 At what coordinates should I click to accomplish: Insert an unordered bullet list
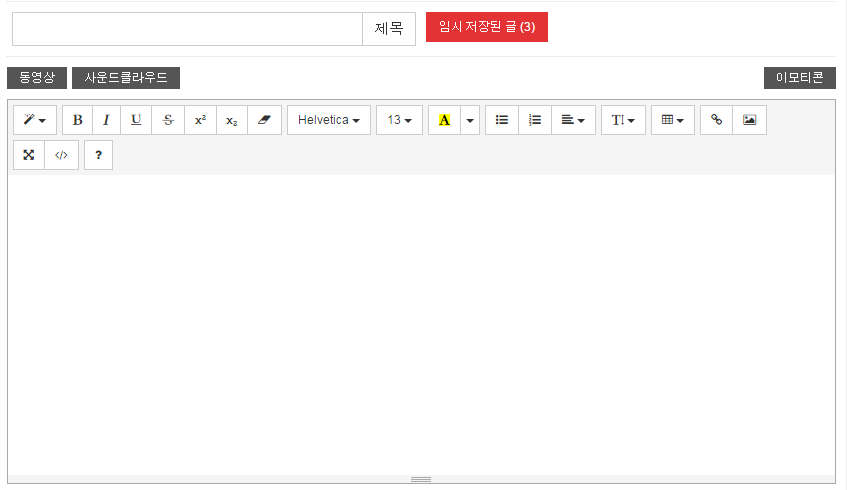pos(502,120)
